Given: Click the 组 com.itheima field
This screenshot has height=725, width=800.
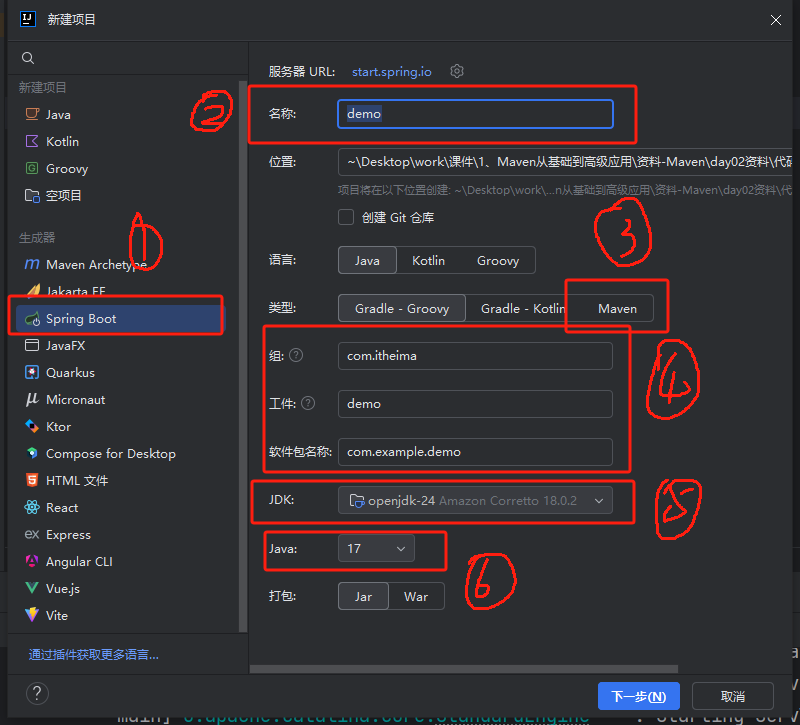Looking at the screenshot, I should (475, 356).
